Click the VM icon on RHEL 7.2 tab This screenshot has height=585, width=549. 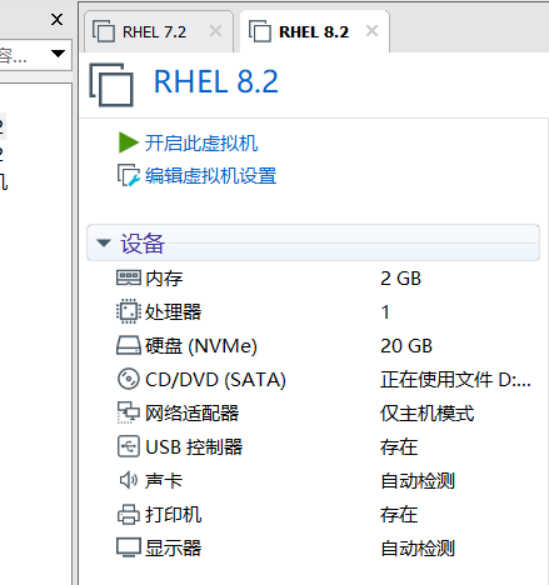[103, 31]
